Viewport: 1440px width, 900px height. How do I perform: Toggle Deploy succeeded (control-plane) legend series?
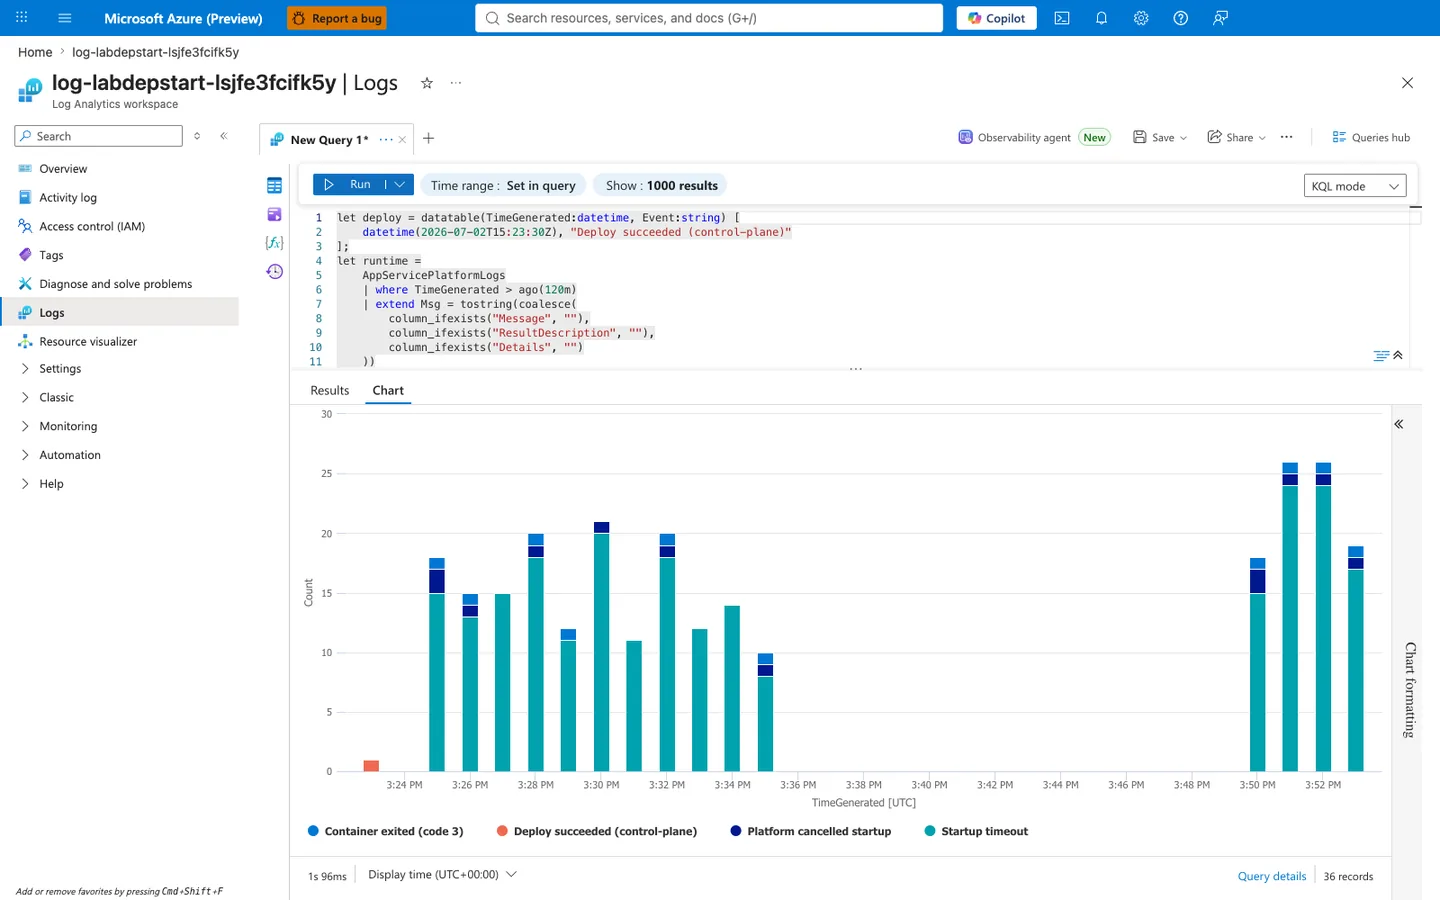click(x=596, y=831)
